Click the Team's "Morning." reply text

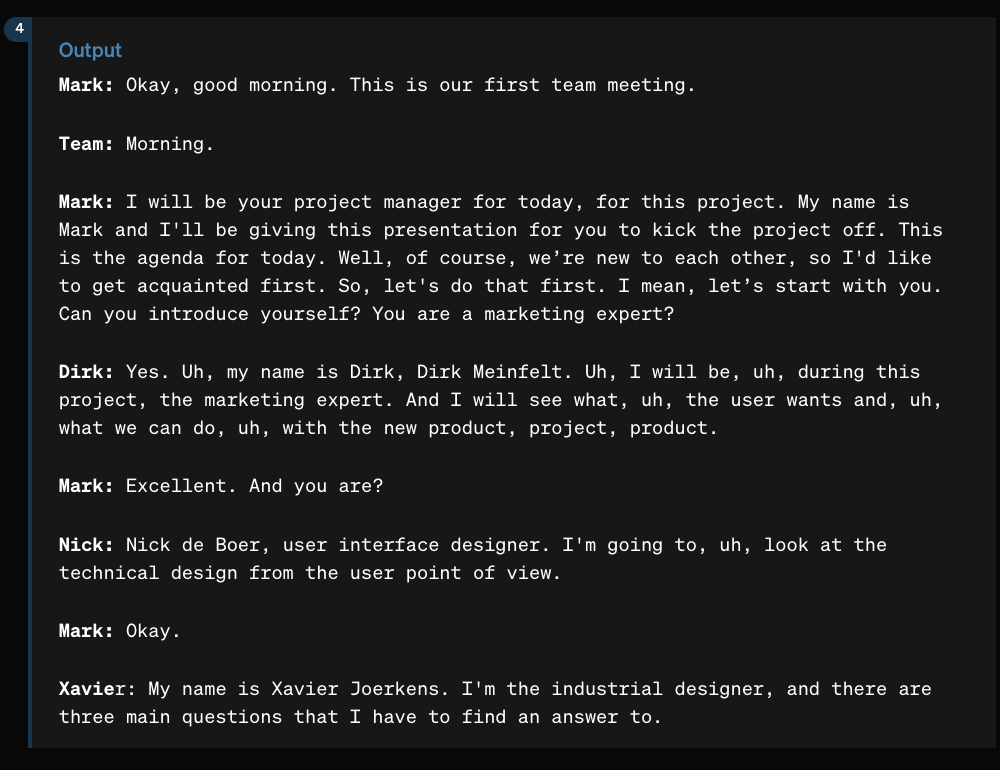pos(170,144)
